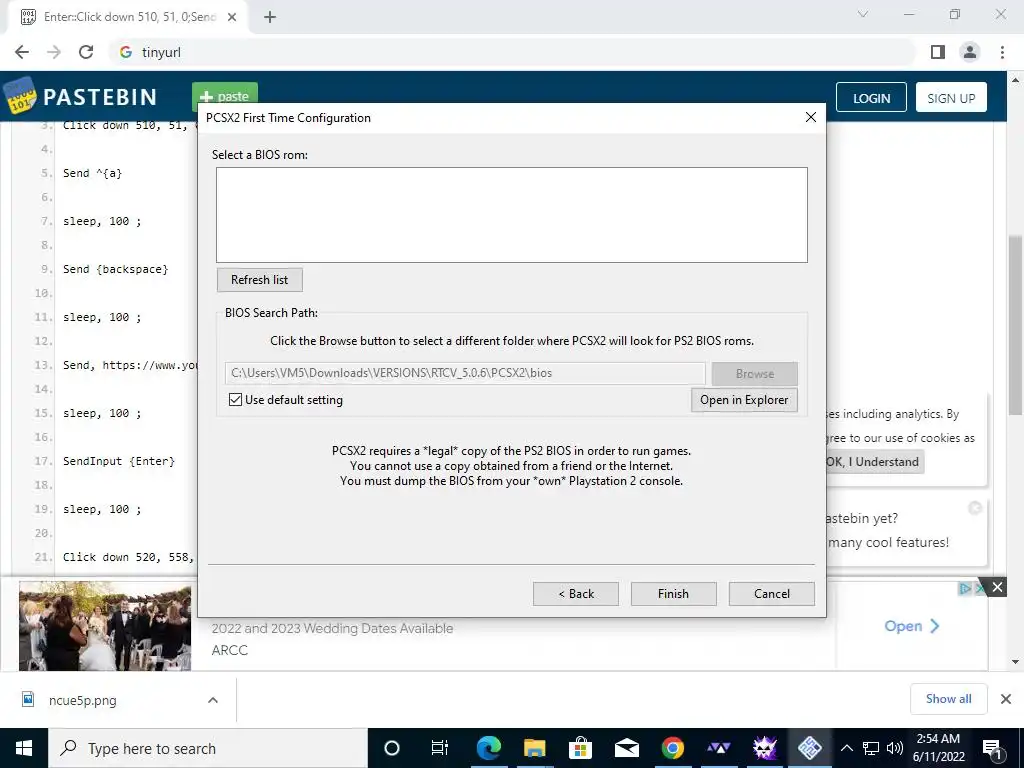Reload the page in Chrome
This screenshot has height=768, width=1024.
86,52
